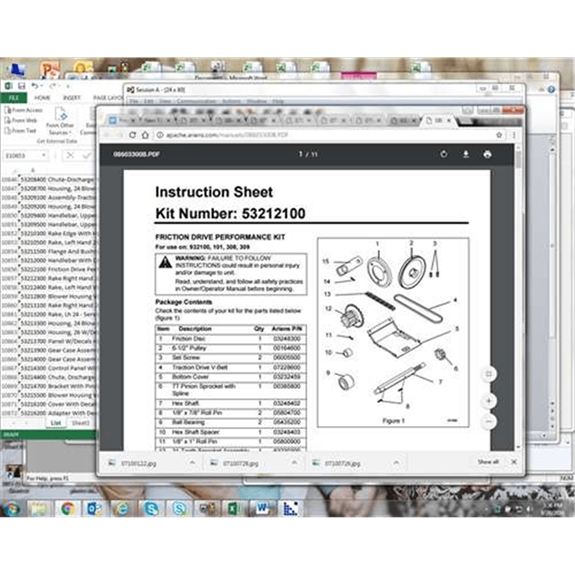Reload the page in Chrome
This screenshot has width=575, height=575.
click(x=132, y=135)
